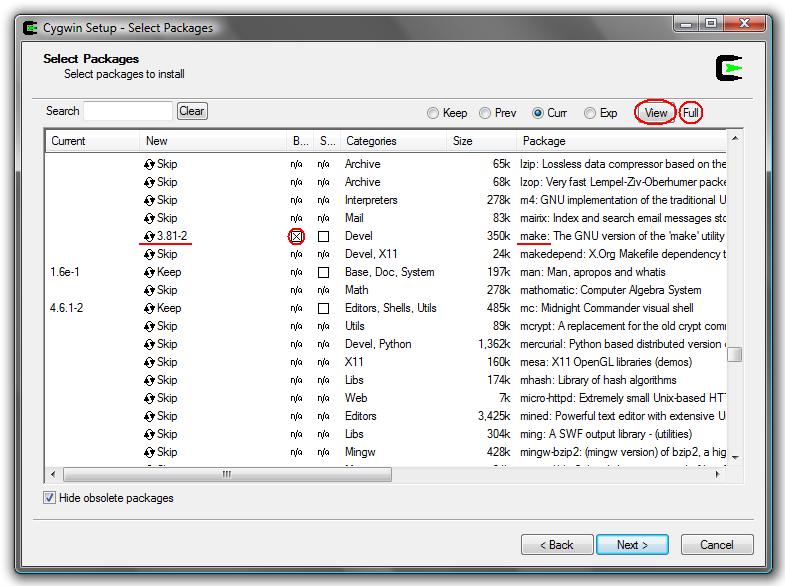Click the Categories column header
Viewport: 785px width, 586px height.
tap(394, 141)
